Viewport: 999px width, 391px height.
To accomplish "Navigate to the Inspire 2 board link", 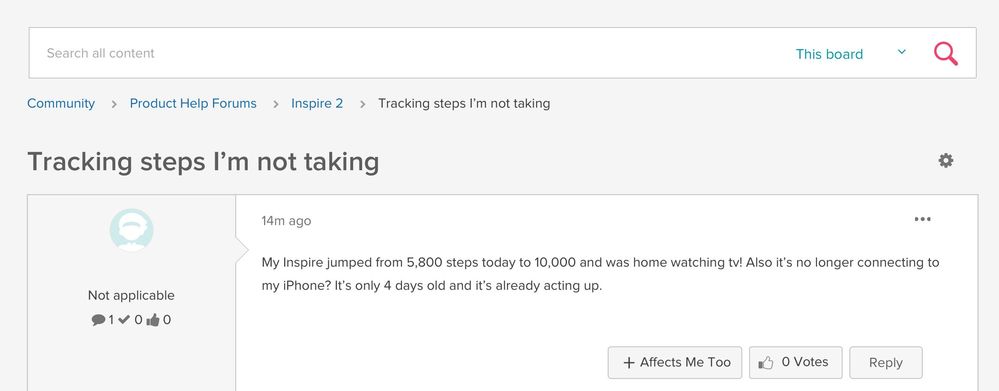I will pyautogui.click(x=317, y=103).
